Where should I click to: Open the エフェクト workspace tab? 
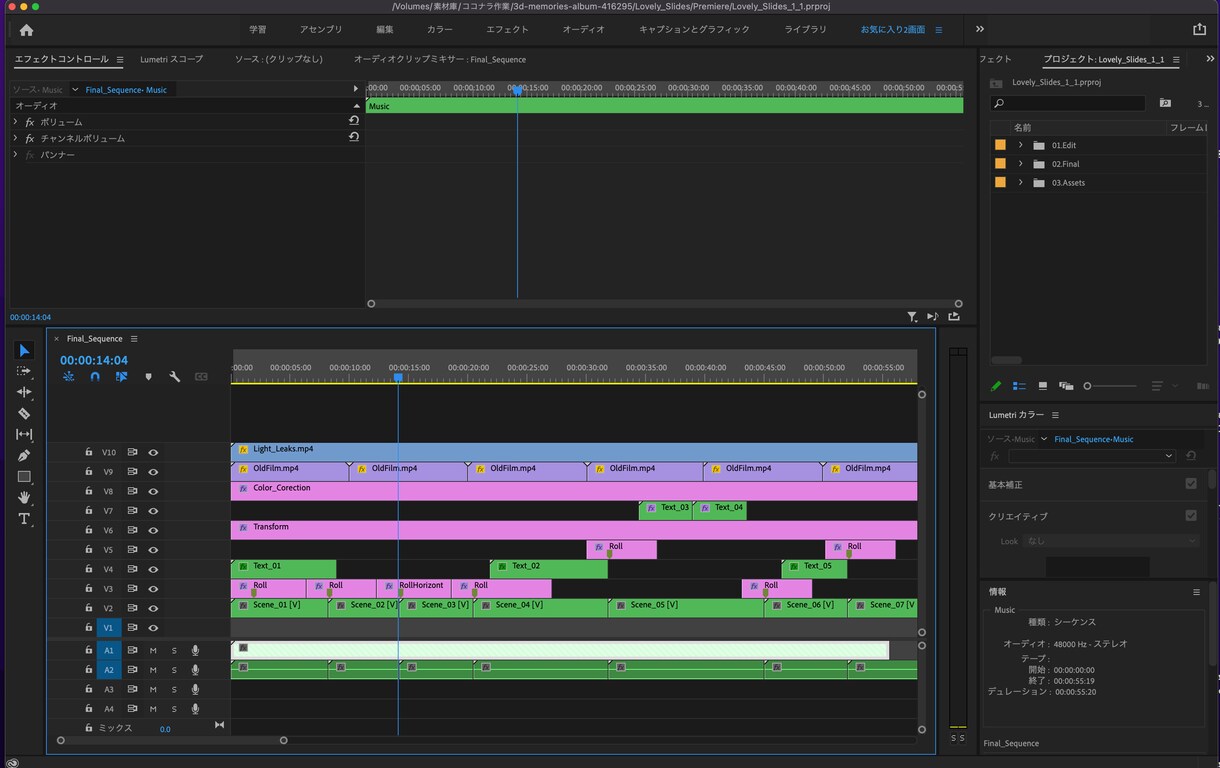tap(507, 30)
